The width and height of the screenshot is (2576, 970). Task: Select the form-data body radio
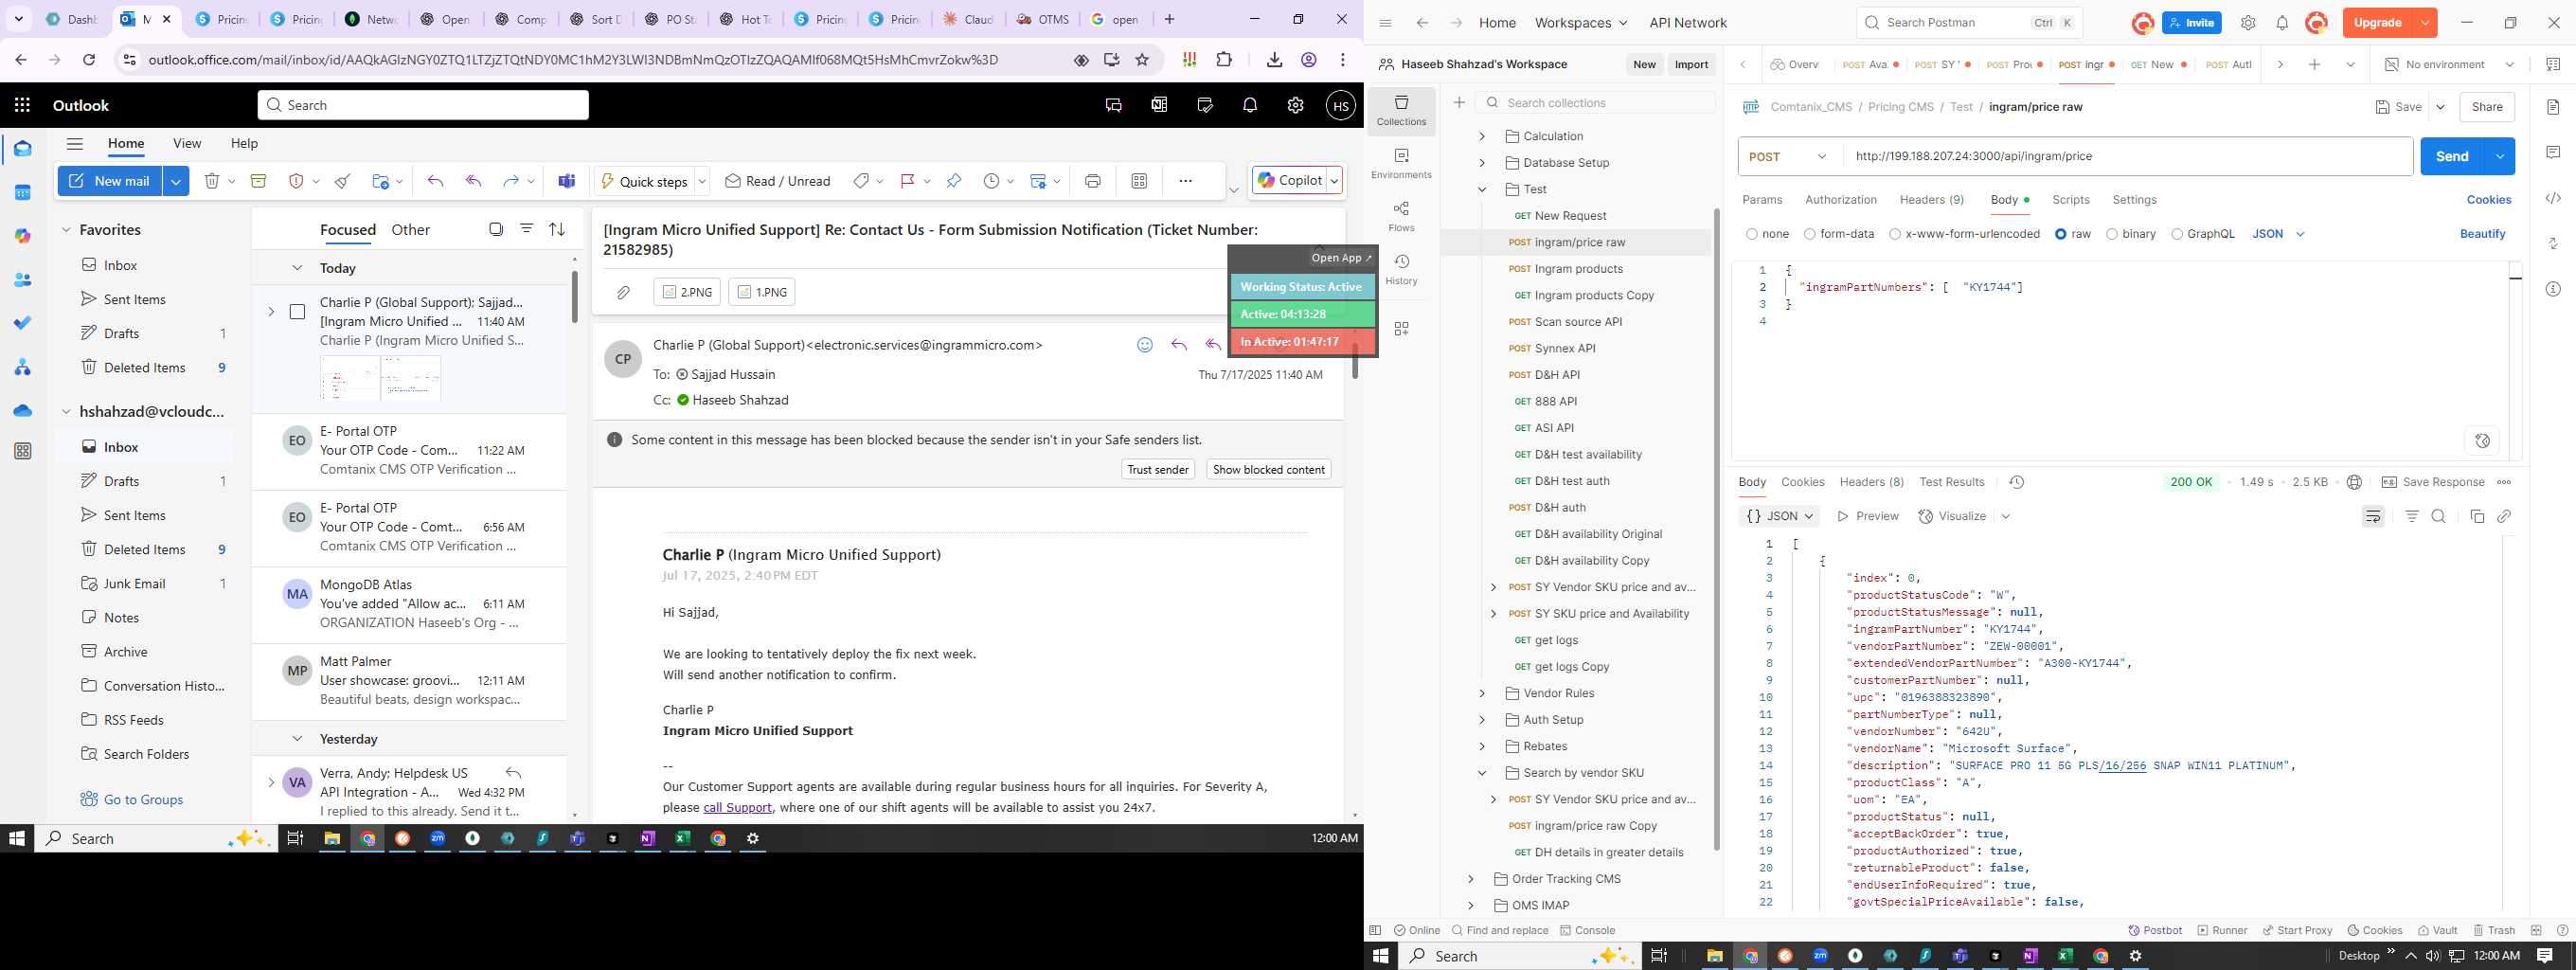pyautogui.click(x=1809, y=234)
